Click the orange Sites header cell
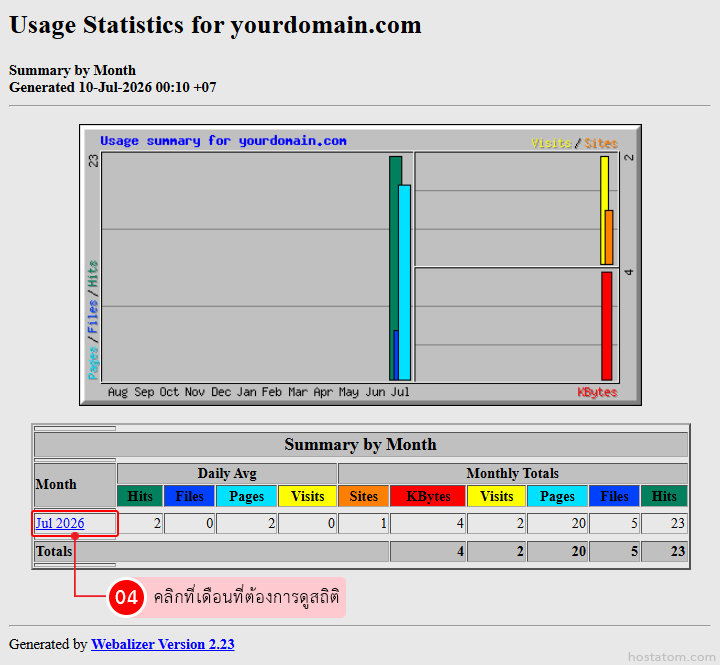 [x=363, y=496]
